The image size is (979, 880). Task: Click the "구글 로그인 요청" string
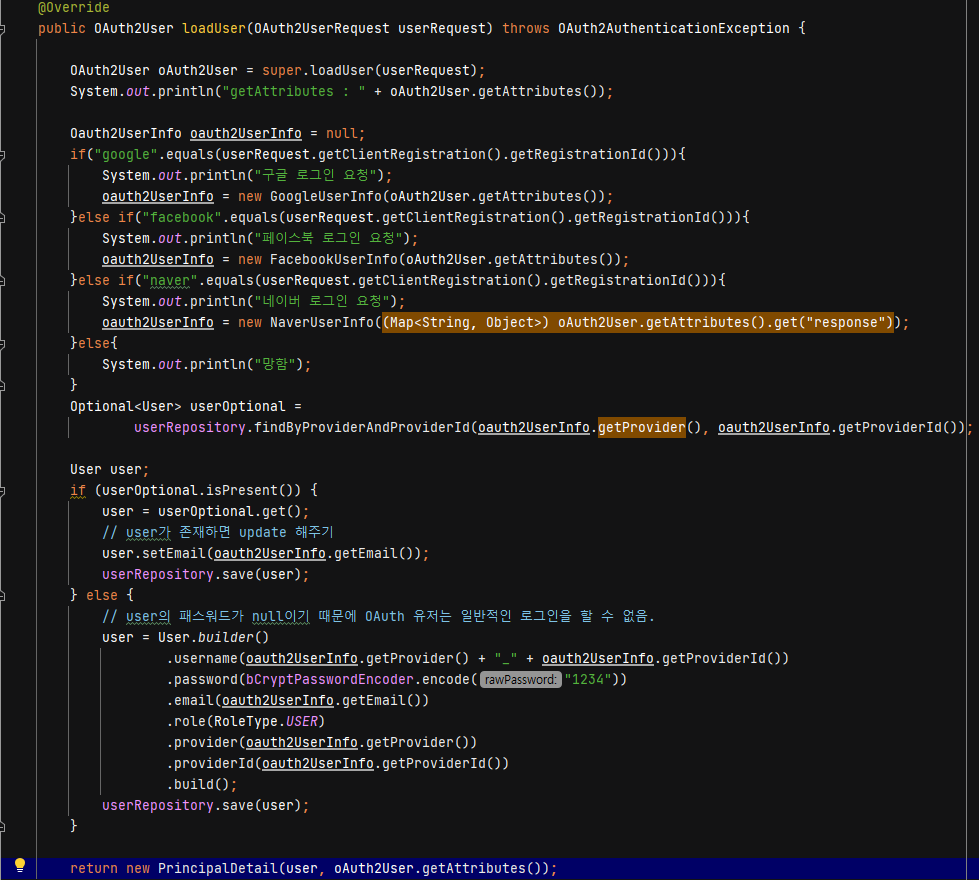click(317, 175)
